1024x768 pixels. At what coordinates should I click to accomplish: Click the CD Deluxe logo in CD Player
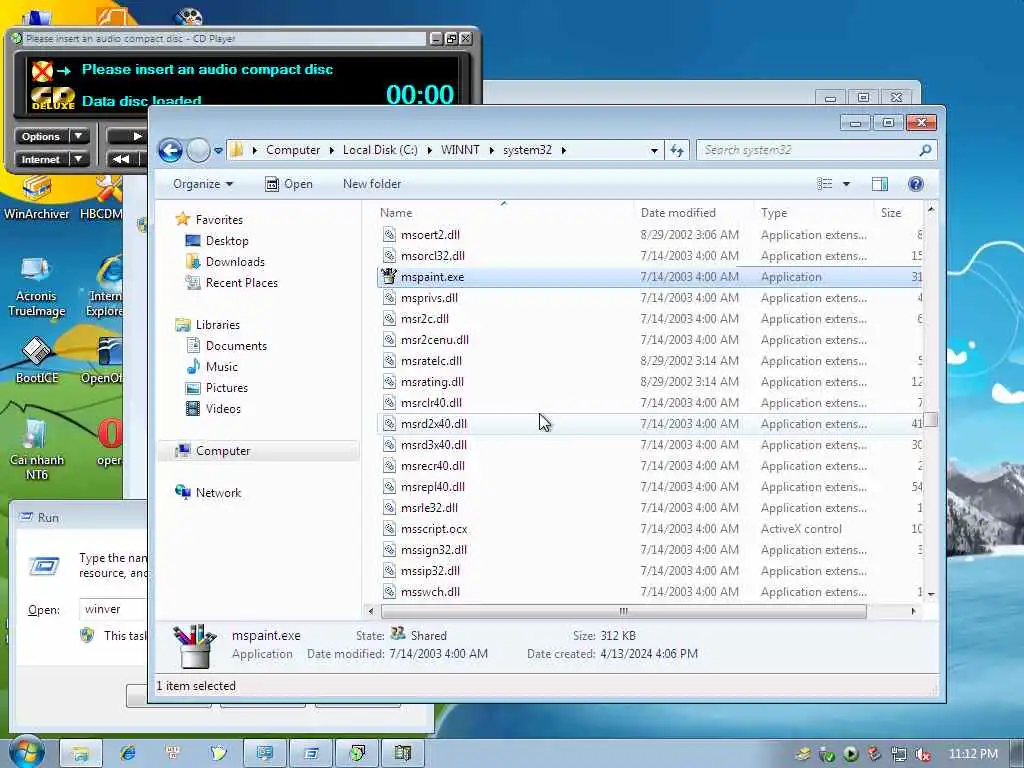[x=53, y=99]
